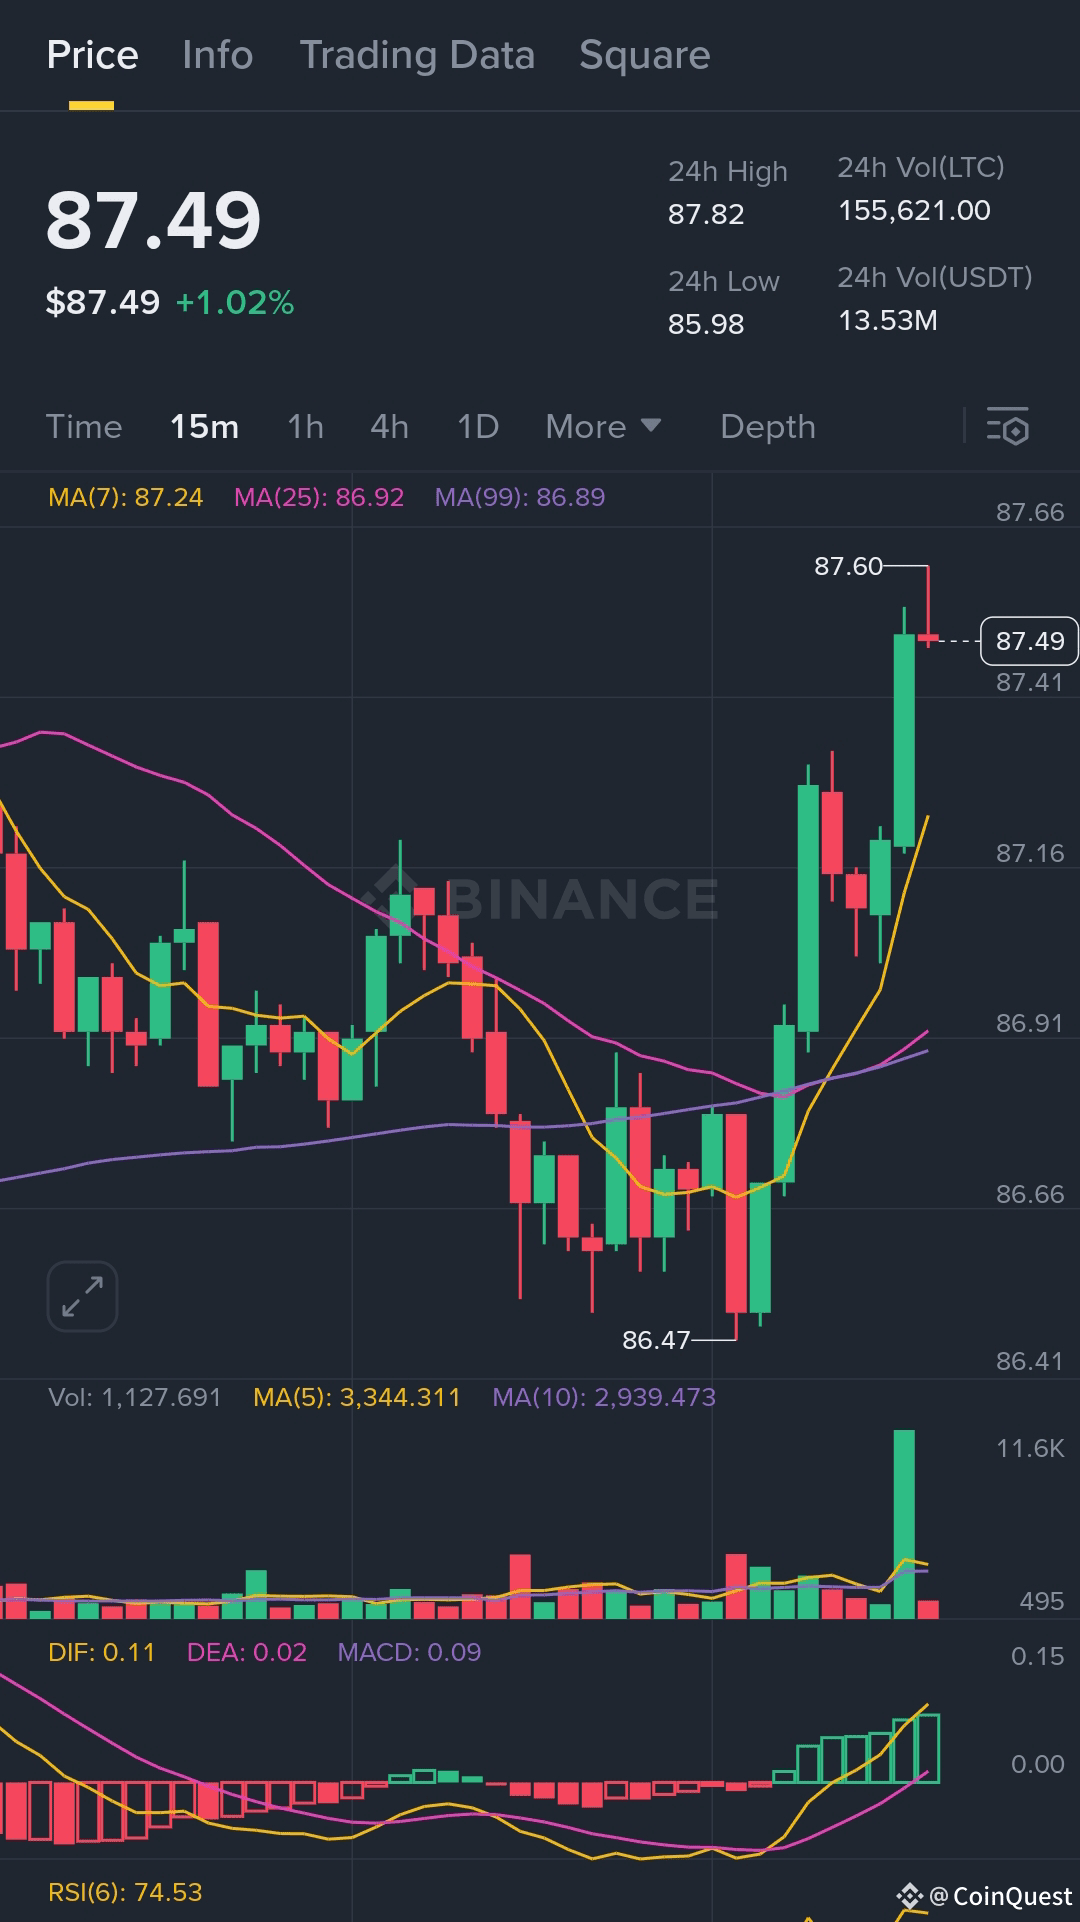Tap the CoinQuest watermark icon
The width and height of the screenshot is (1080, 1922).
pyautogui.click(x=909, y=1896)
